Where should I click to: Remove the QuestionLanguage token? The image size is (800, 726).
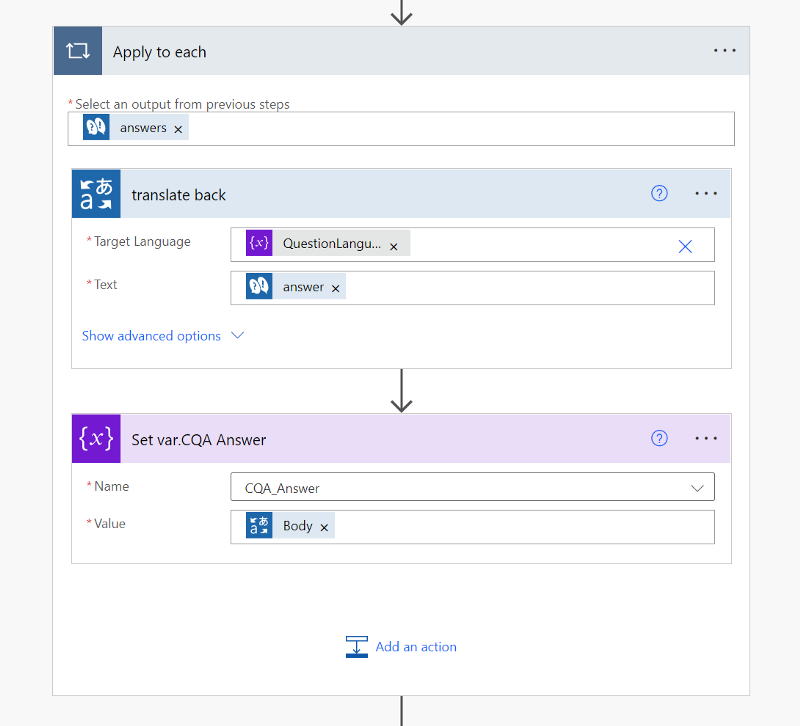point(393,247)
